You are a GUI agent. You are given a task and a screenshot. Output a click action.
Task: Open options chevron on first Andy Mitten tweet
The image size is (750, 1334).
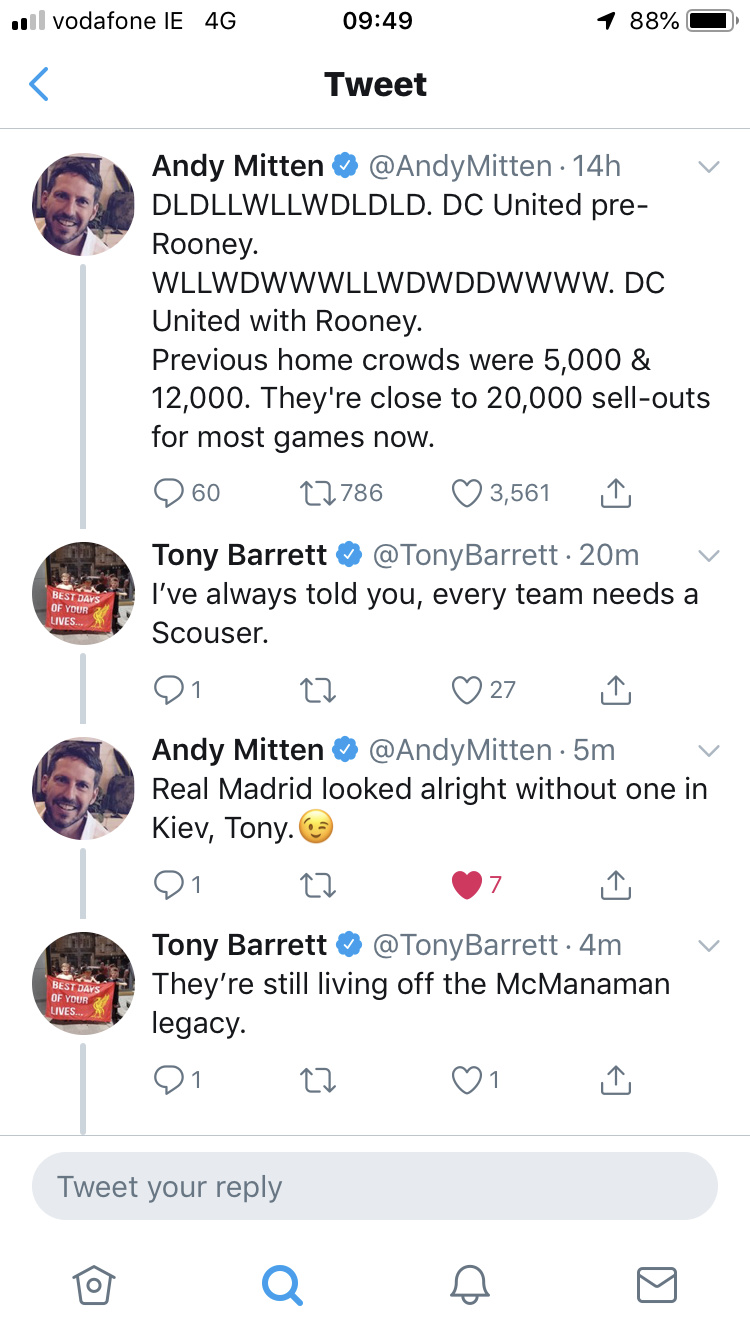[x=708, y=167]
